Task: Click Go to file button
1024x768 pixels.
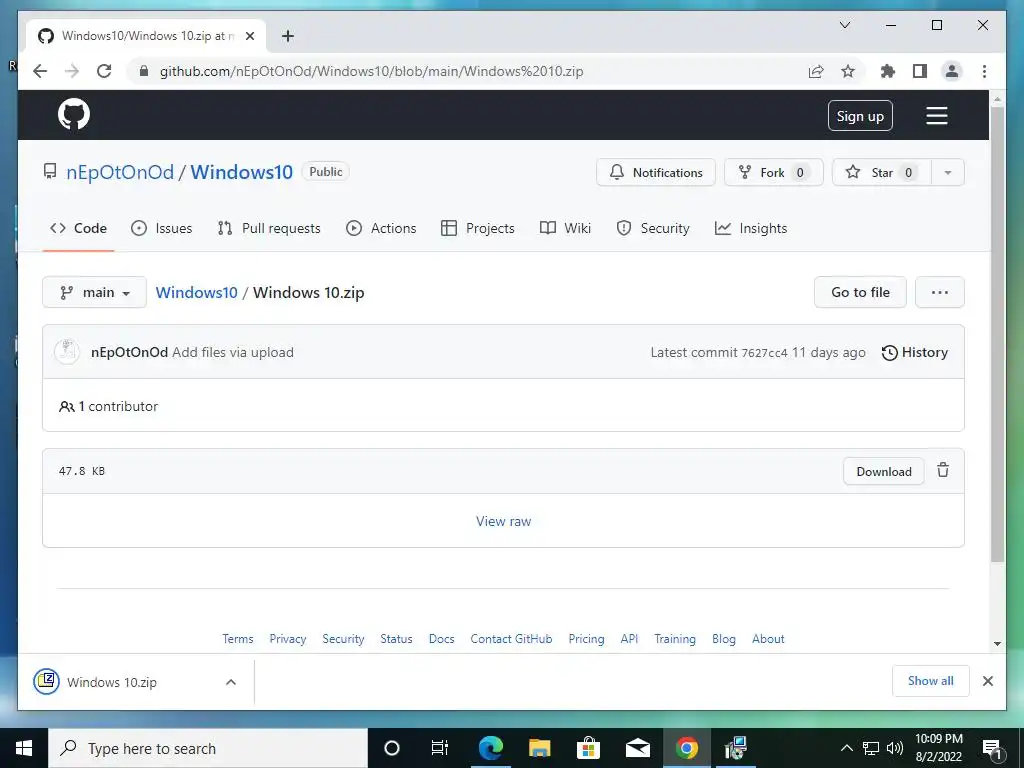Action: click(x=860, y=292)
